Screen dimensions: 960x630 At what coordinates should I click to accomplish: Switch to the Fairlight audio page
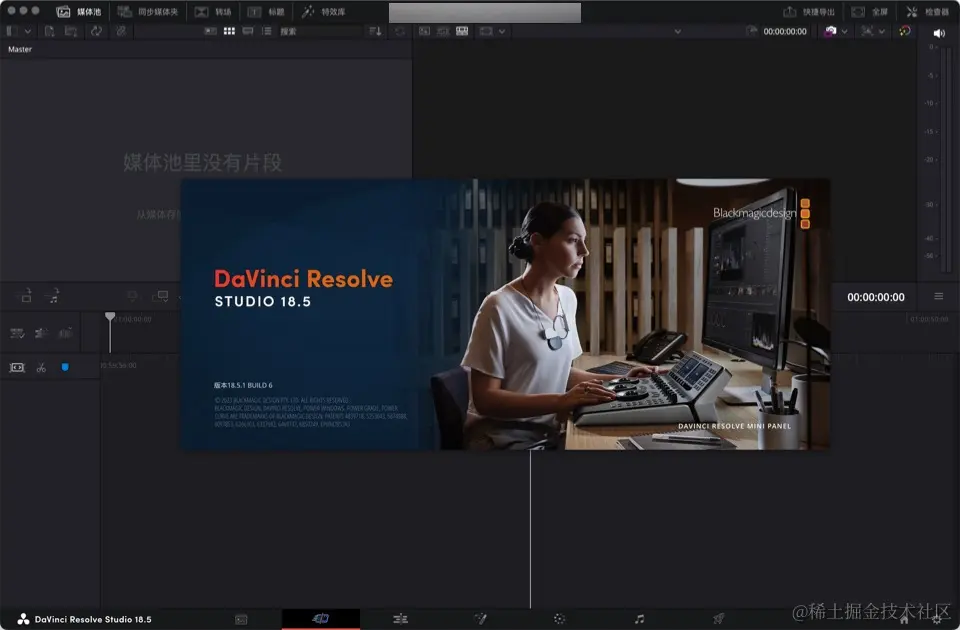[639, 619]
